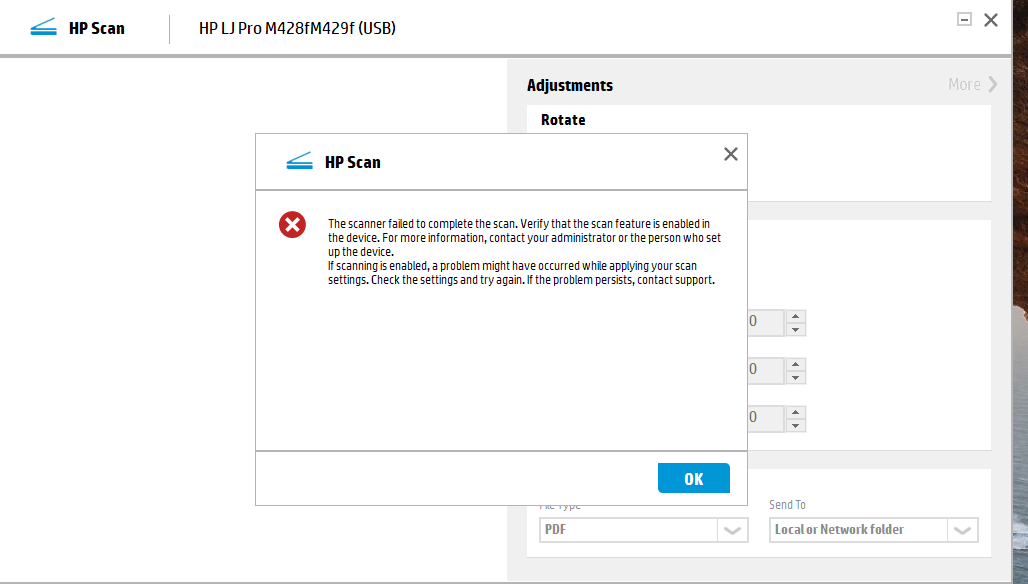Image resolution: width=1028 pixels, height=584 pixels.
Task: Increase the second adjustment value spinner
Action: [795, 364]
